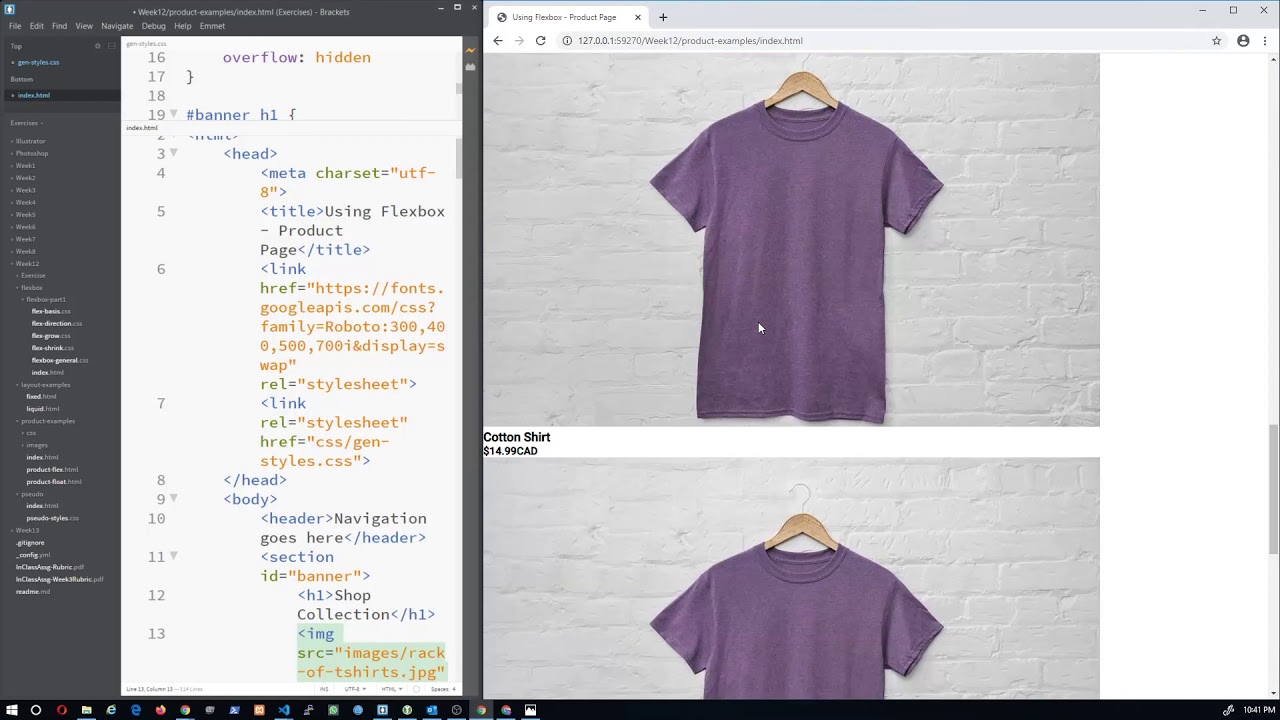Open the Navigate menu

[x=117, y=26]
